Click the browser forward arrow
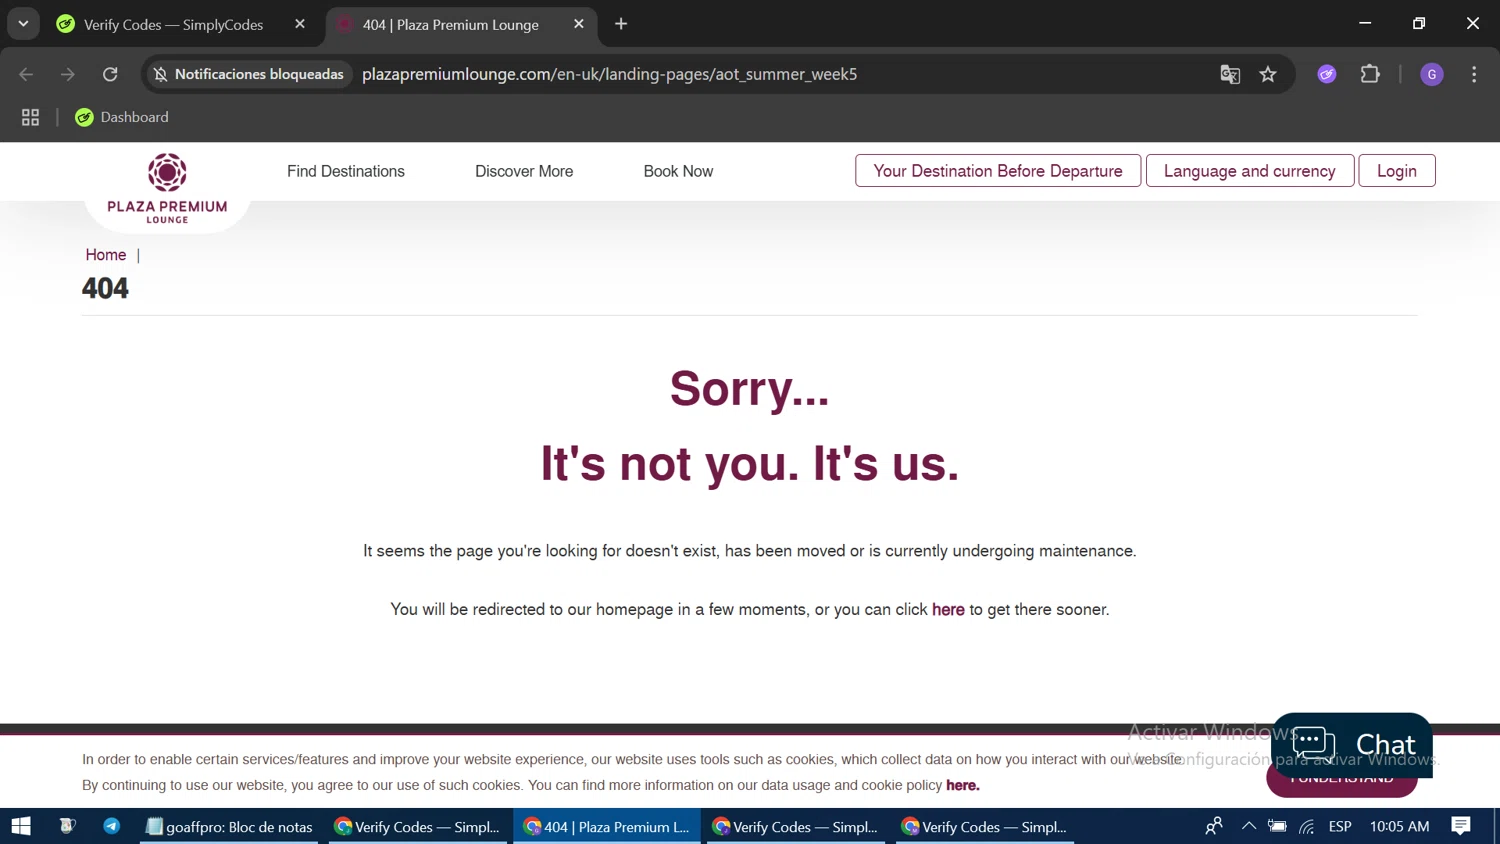Image resolution: width=1500 pixels, height=844 pixels. pyautogui.click(x=68, y=74)
